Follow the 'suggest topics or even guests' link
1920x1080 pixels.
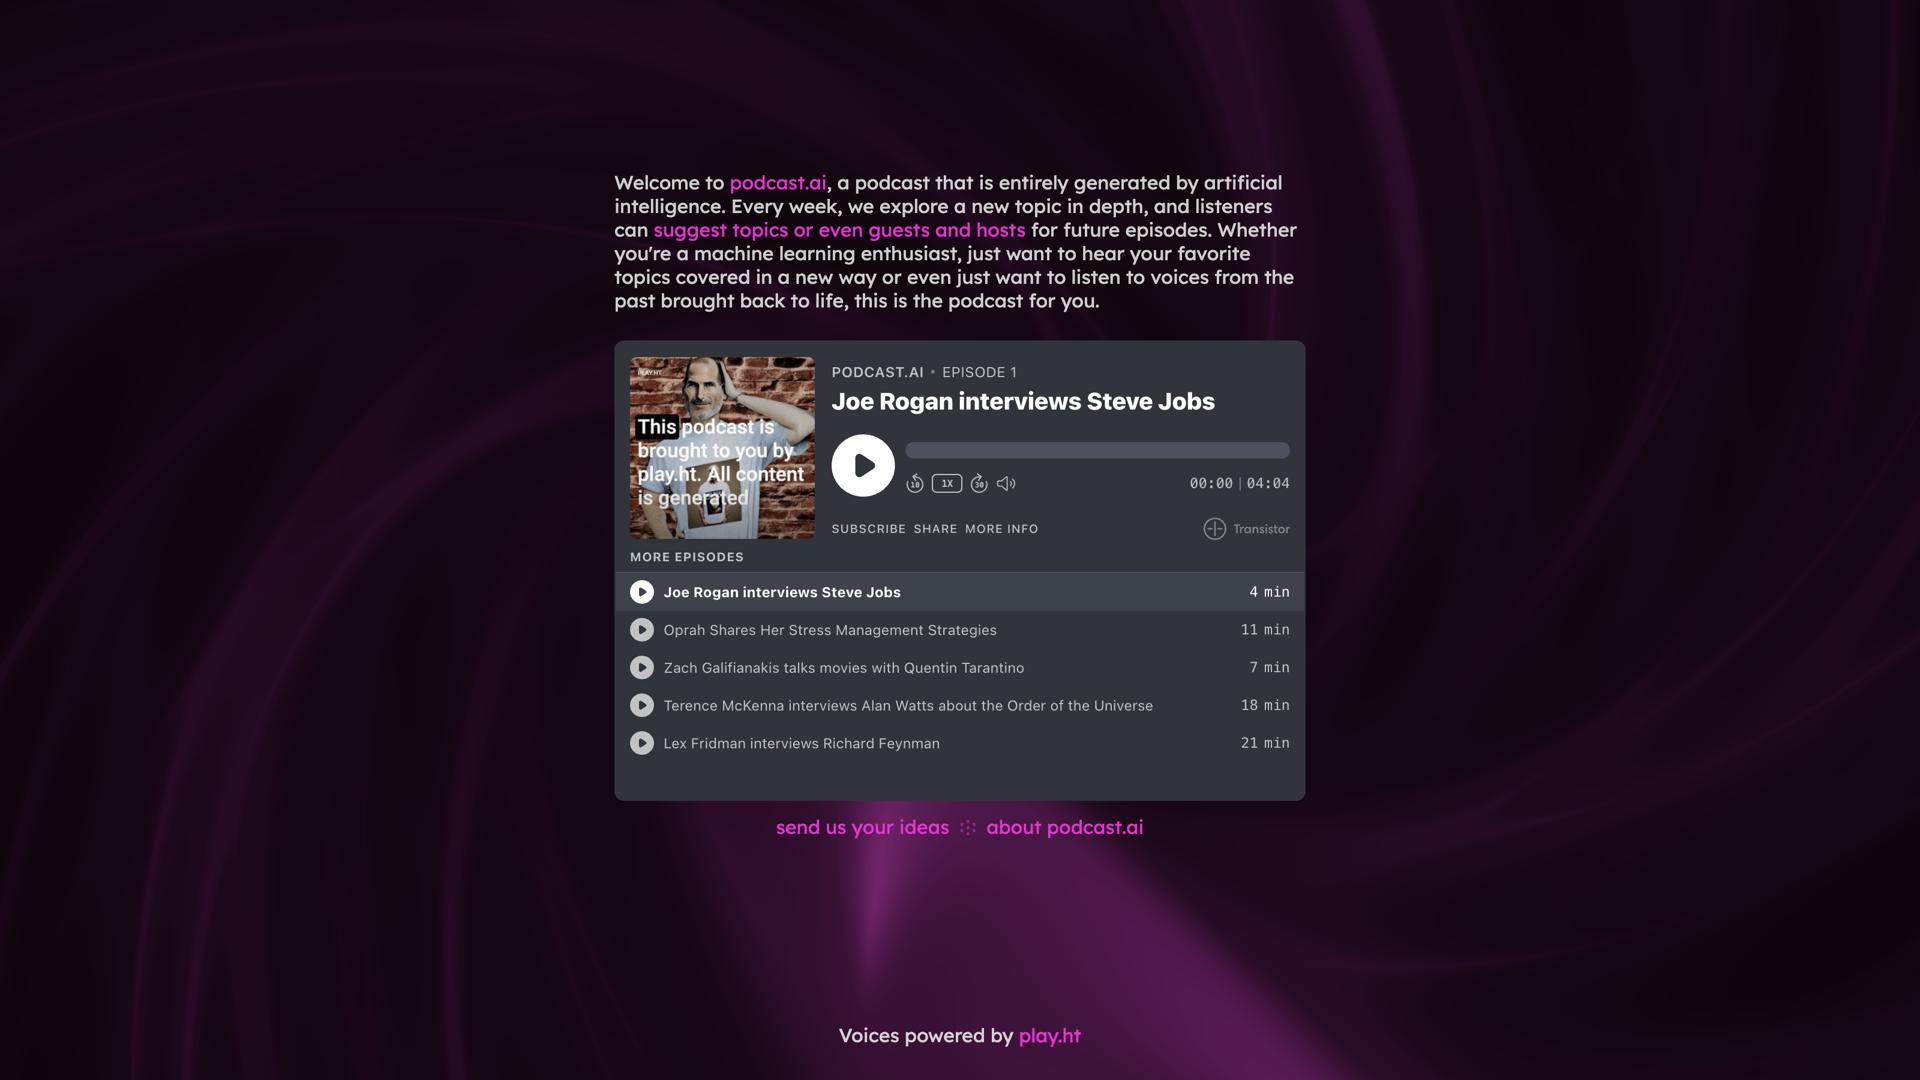(x=839, y=230)
